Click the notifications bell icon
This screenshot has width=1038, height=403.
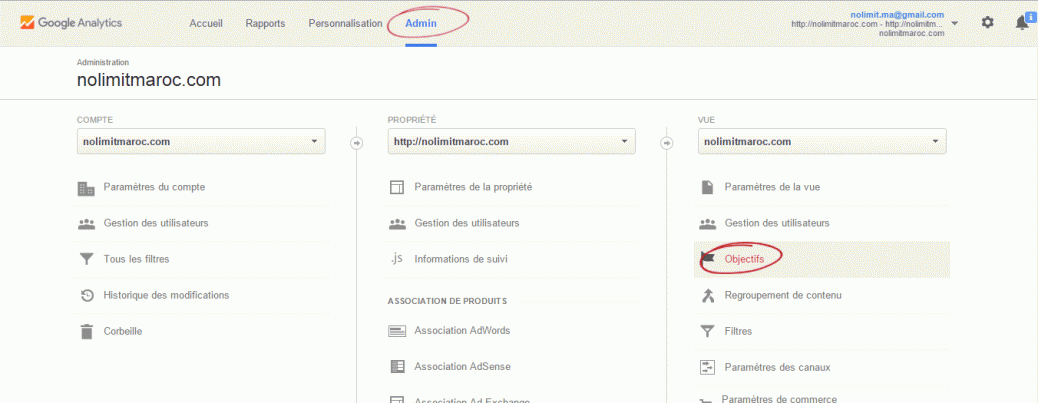[x=1022, y=22]
